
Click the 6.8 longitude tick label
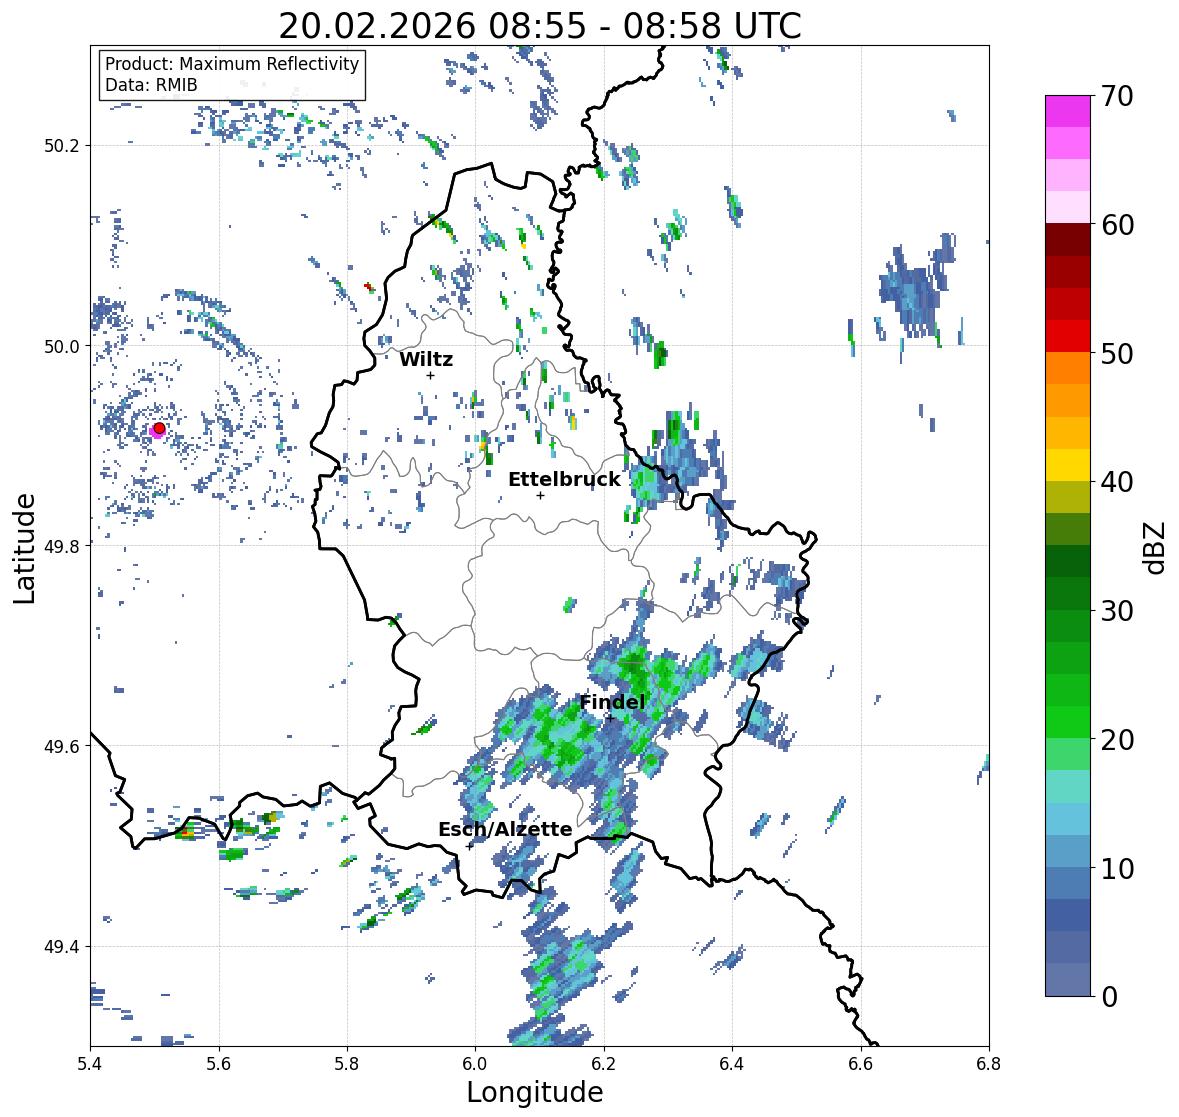pyautogui.click(x=989, y=1064)
